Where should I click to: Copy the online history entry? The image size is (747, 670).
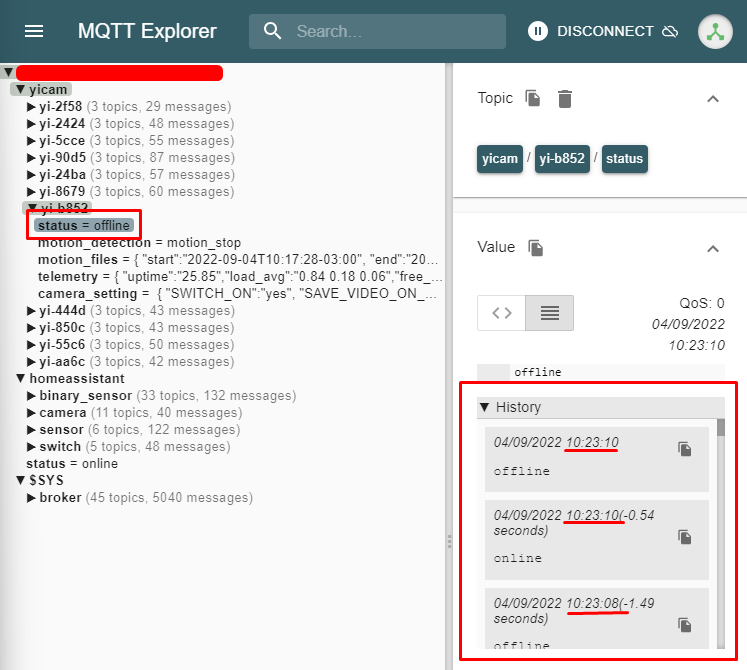click(685, 537)
